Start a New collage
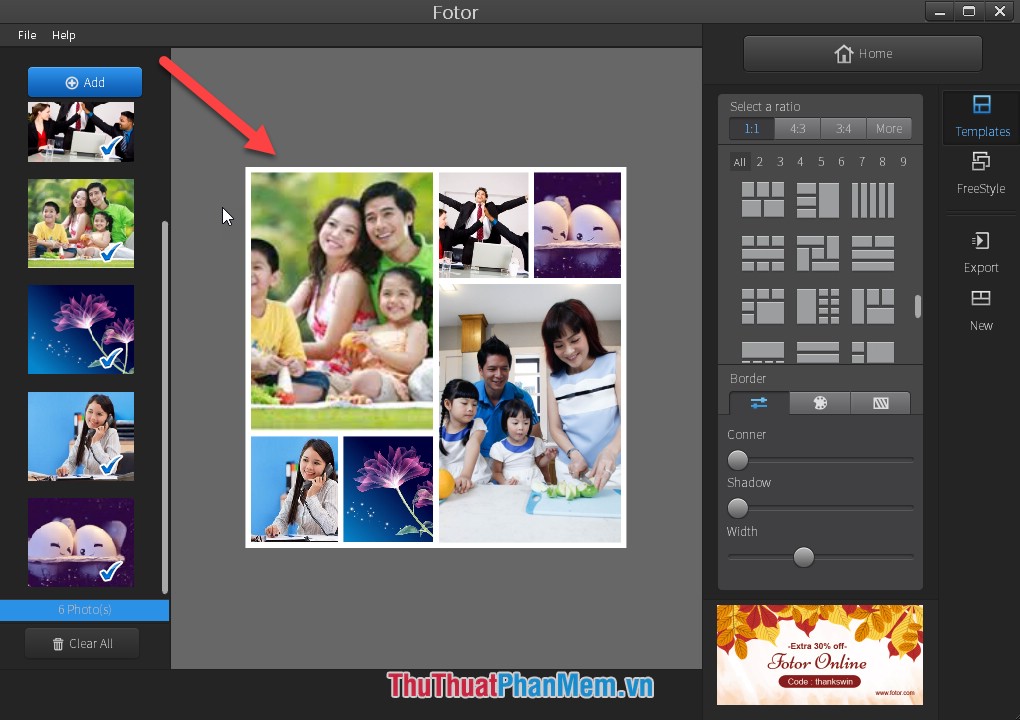Viewport: 1020px width, 720px height. 980,310
